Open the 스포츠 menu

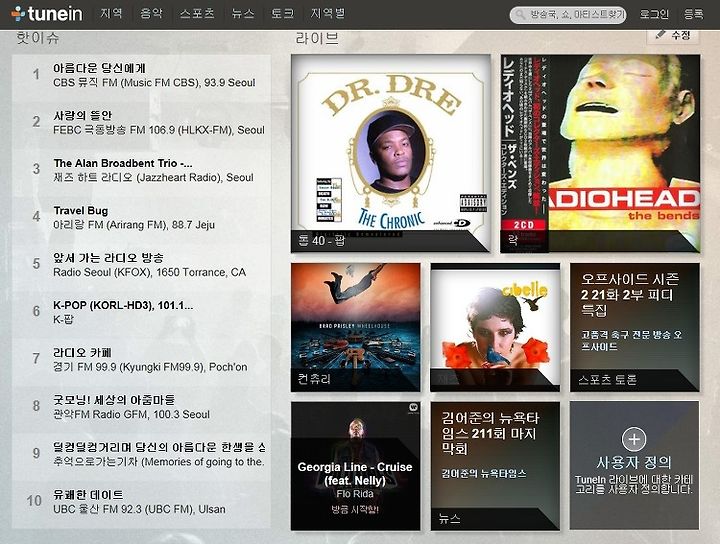197,13
